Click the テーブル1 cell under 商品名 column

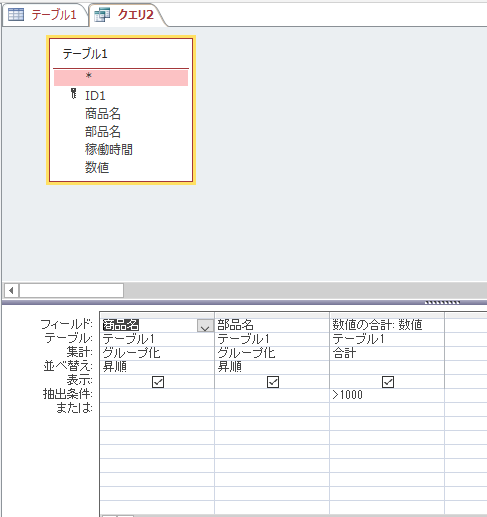coord(157,339)
